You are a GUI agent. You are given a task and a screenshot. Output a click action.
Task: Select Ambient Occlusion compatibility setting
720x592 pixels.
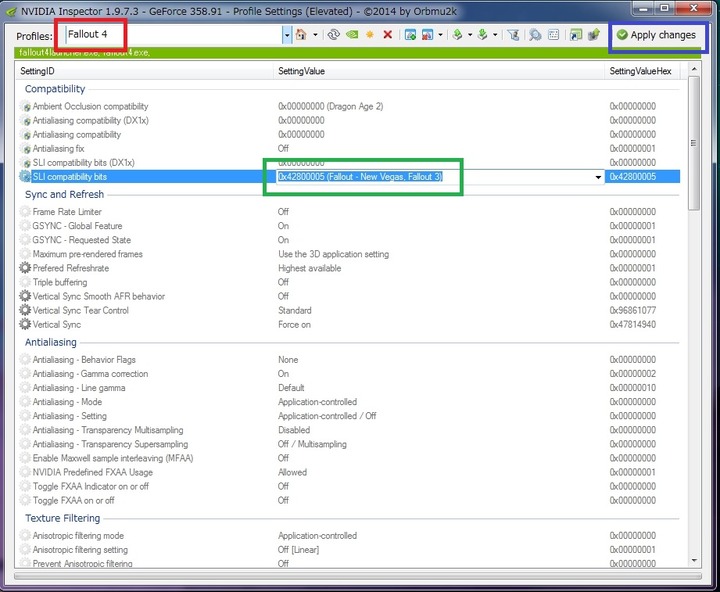point(90,107)
